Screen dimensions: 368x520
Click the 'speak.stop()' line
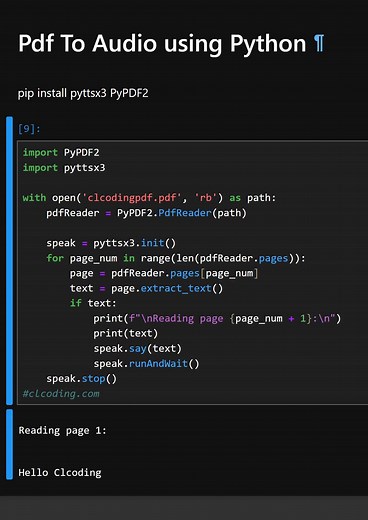[81, 379]
